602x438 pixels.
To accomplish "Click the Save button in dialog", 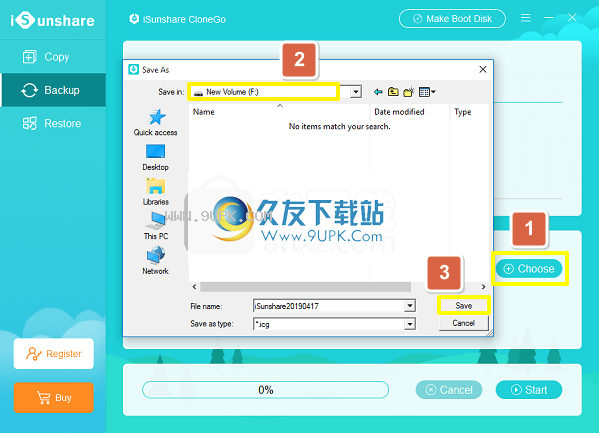I will (x=463, y=306).
